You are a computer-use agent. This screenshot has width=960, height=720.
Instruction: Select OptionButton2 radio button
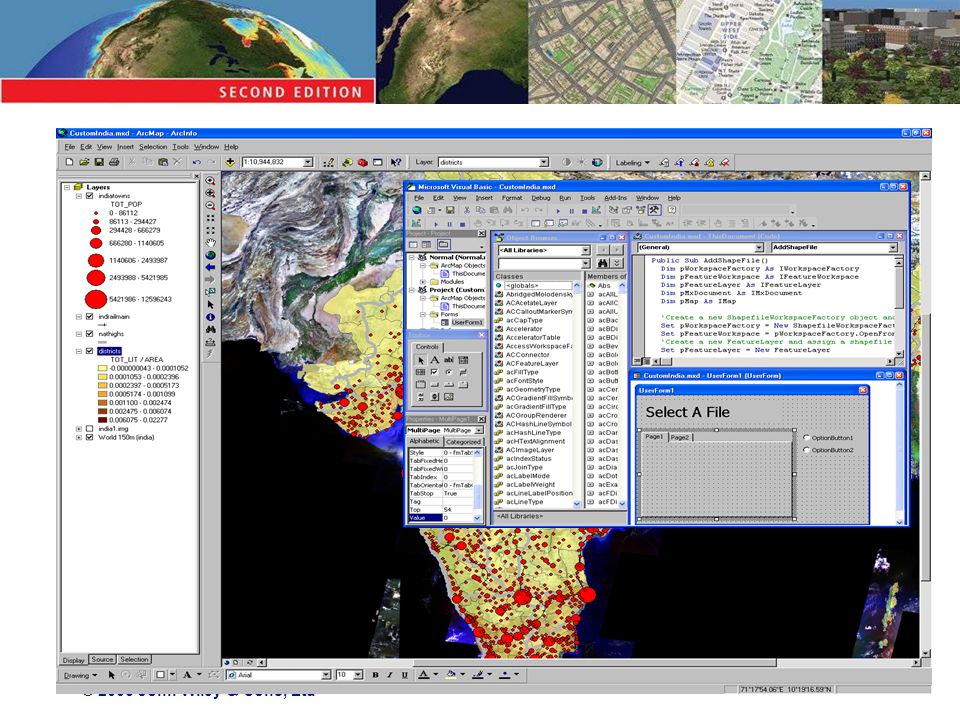pos(806,450)
